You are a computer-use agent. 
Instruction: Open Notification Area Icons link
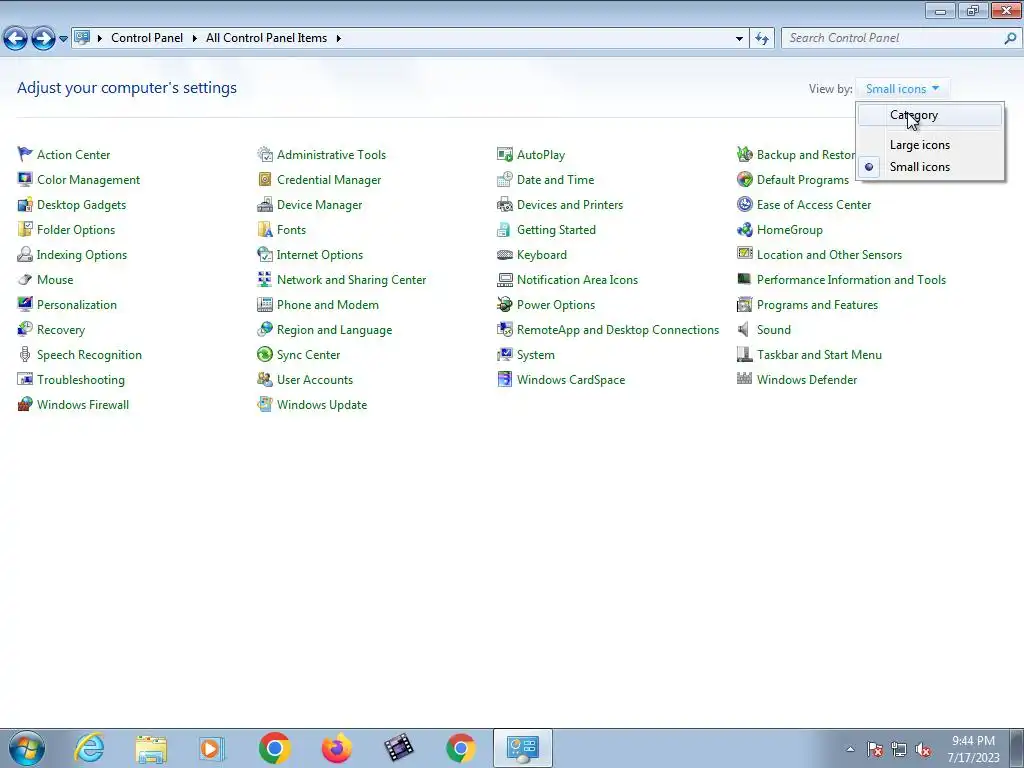coord(577,280)
